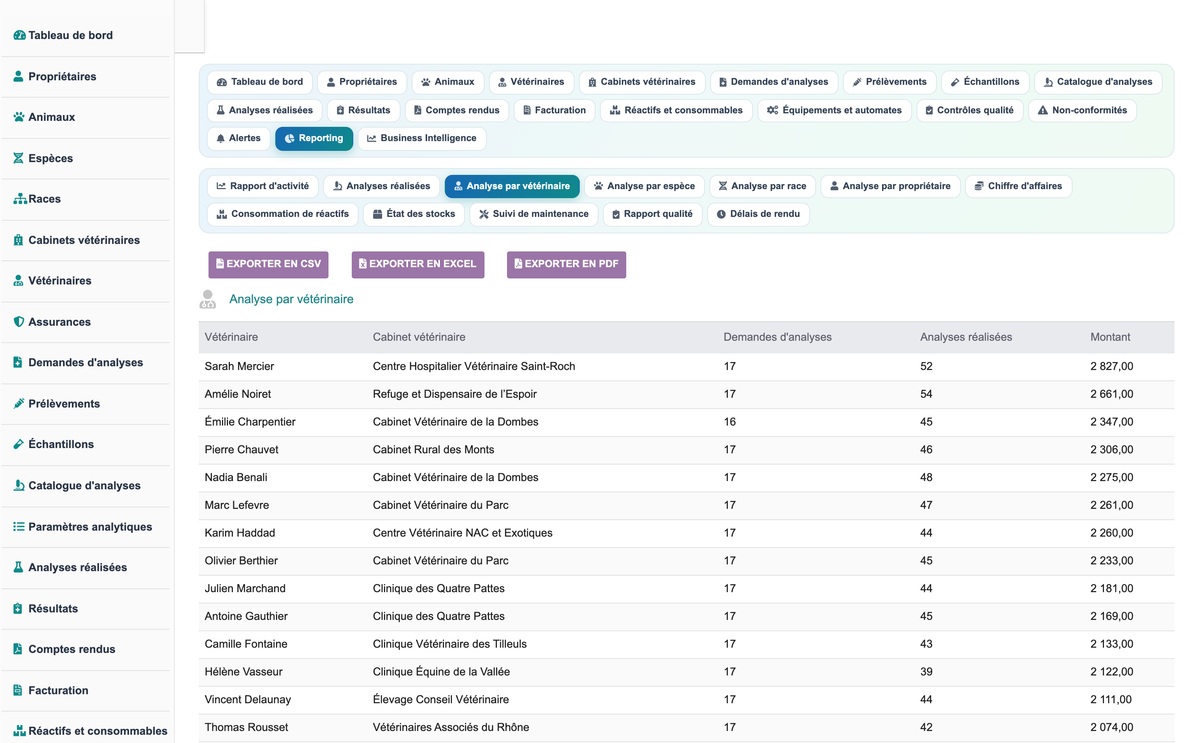The width and height of the screenshot is (1200, 743).
Task: Click the Catalogue d'analyses microscope icon in sidebar
Action: [19, 485]
